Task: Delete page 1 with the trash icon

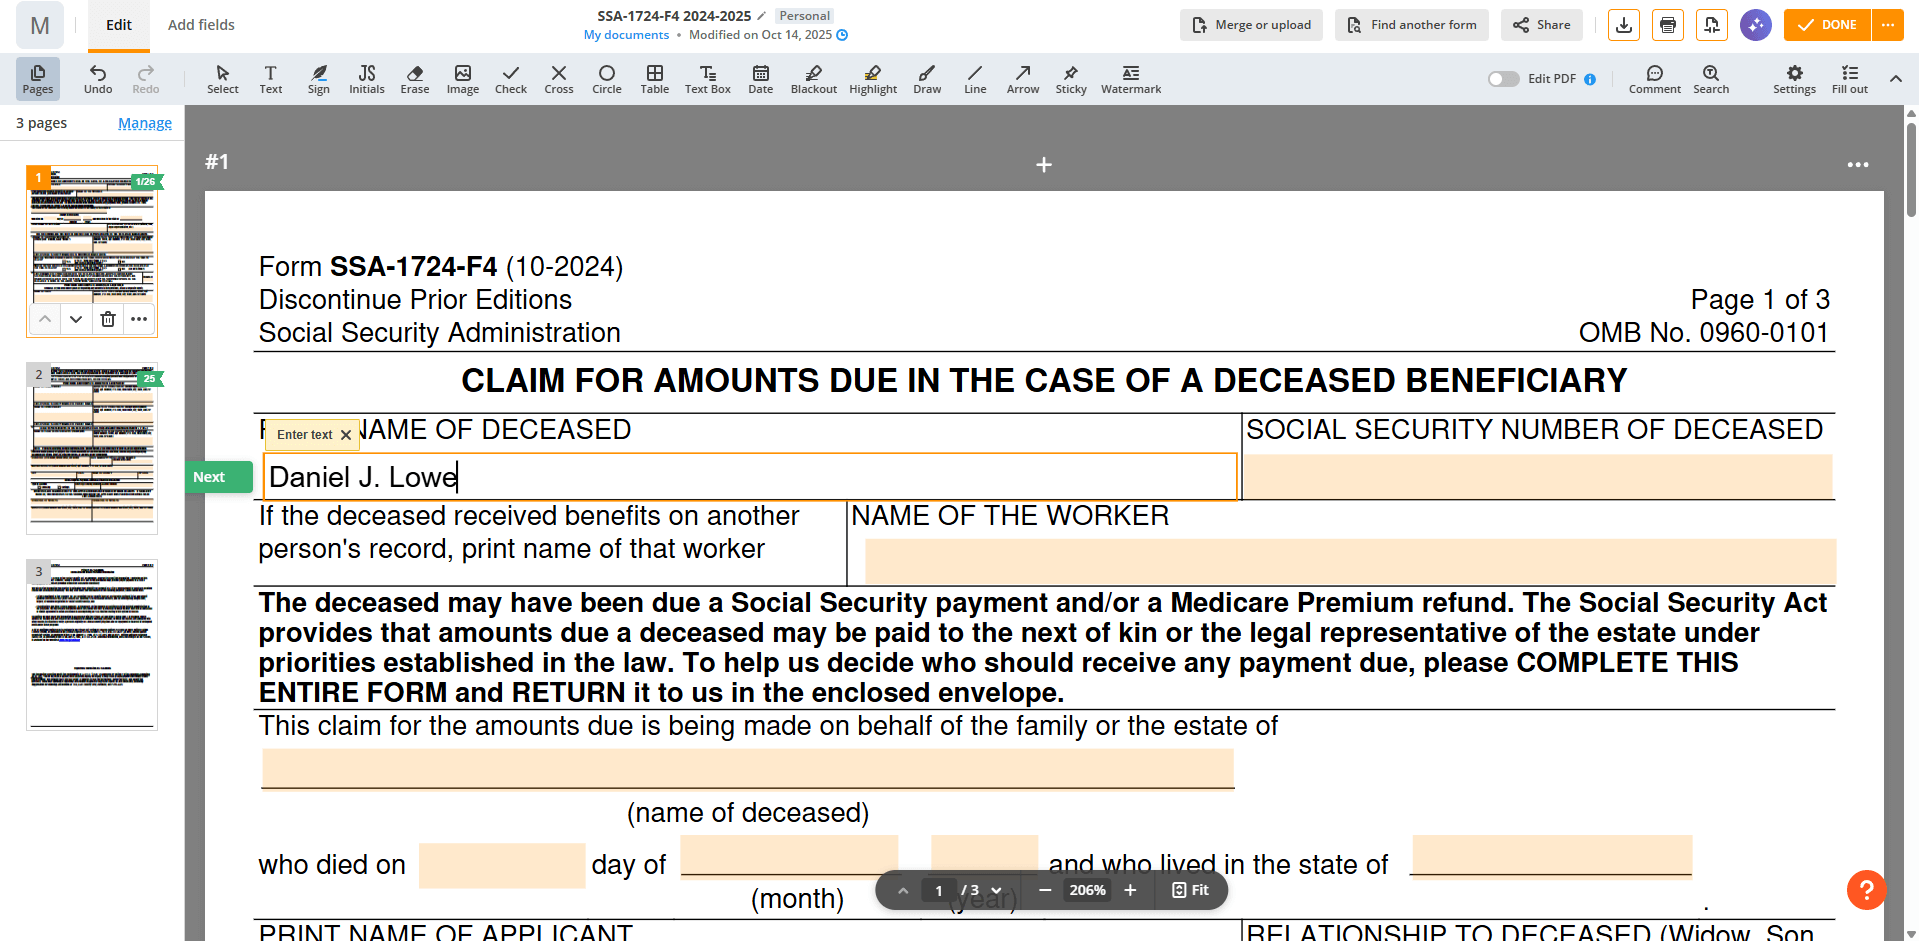Action: point(108,319)
